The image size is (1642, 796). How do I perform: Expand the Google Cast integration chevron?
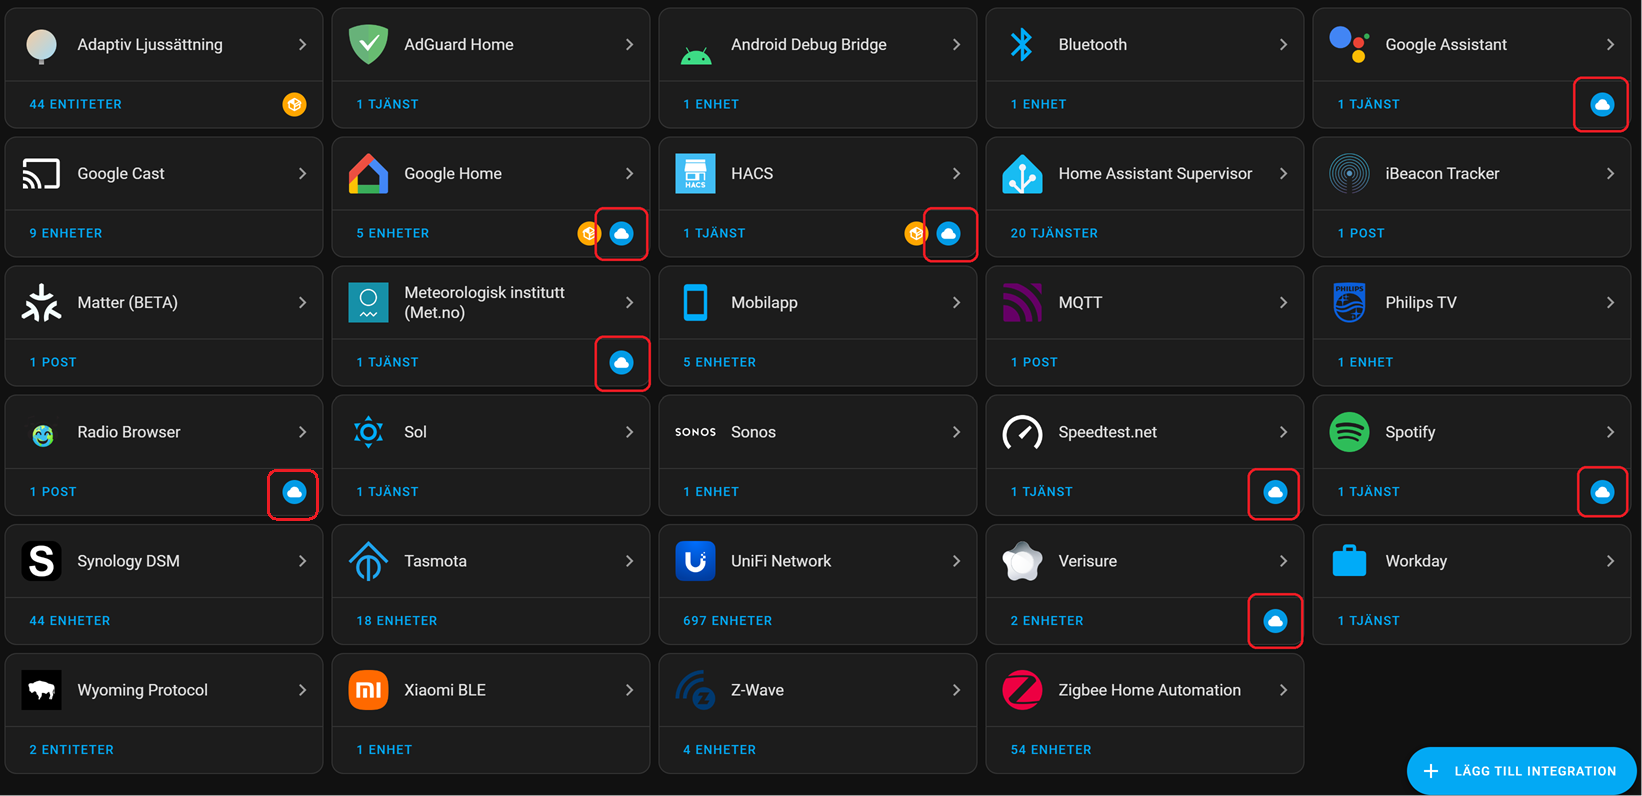pyautogui.click(x=302, y=174)
